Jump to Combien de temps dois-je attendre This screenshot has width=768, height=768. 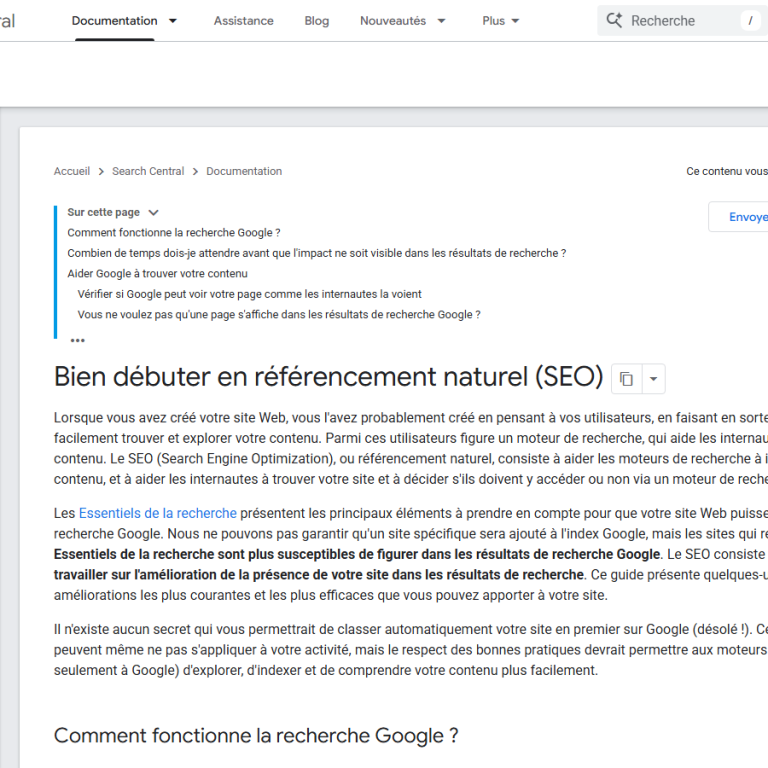(x=316, y=253)
